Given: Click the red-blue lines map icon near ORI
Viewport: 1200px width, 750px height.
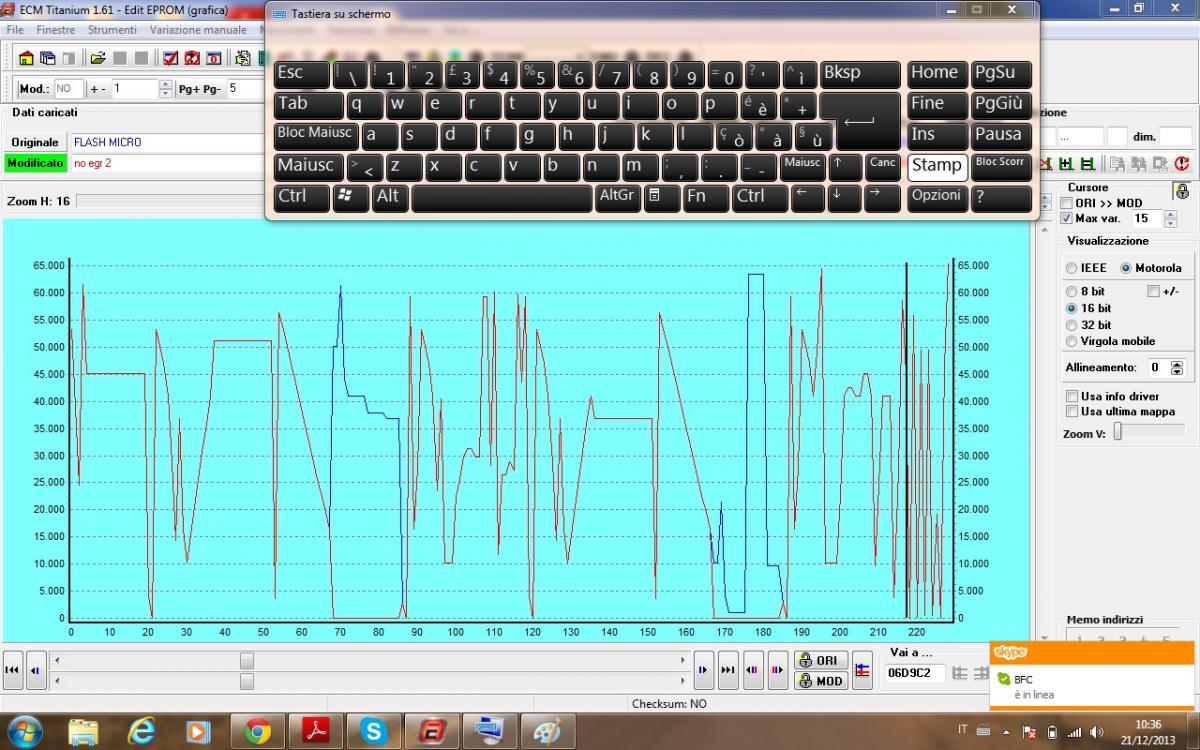Looking at the screenshot, I should 862,670.
